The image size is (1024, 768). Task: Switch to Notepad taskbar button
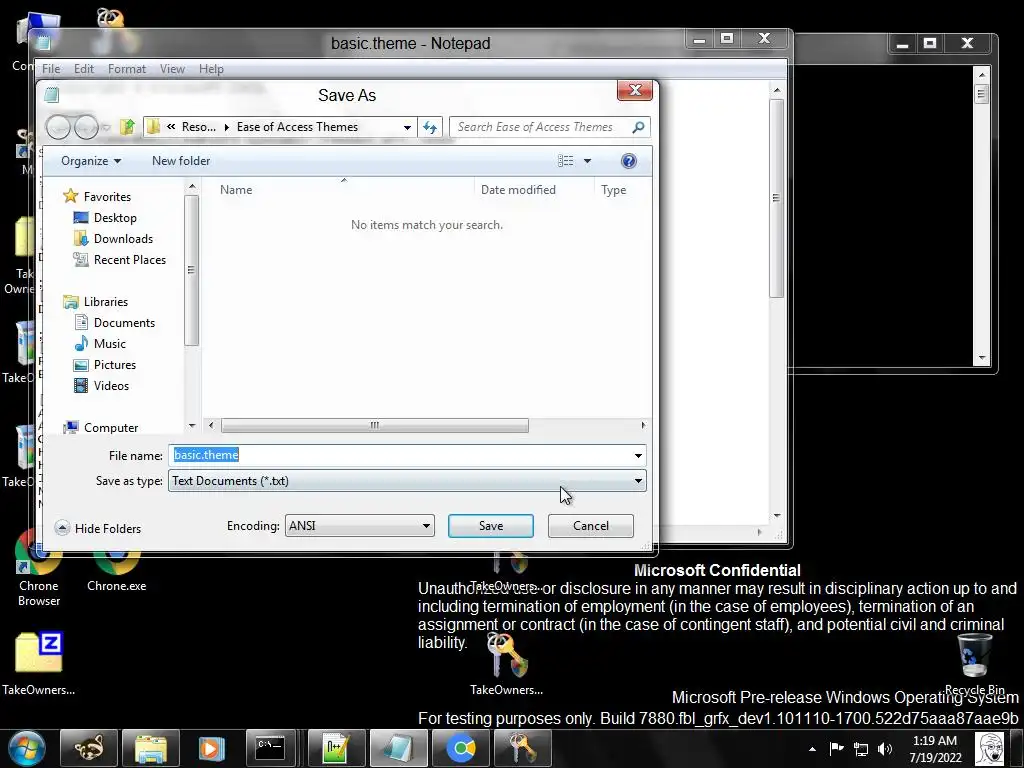398,748
